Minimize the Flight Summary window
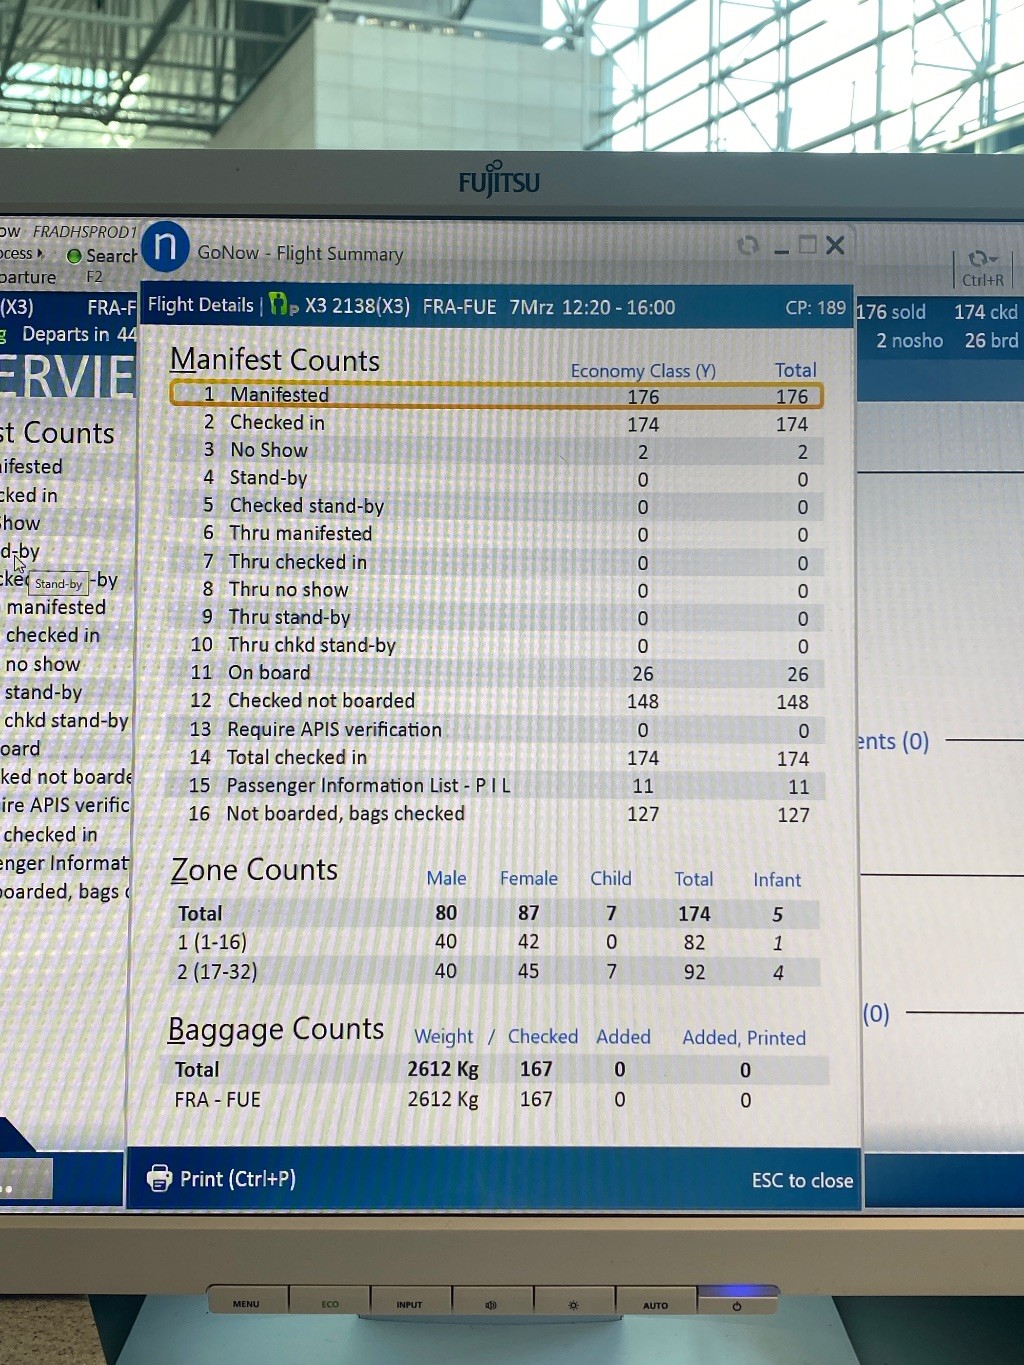This screenshot has width=1024, height=1365. pos(781,248)
